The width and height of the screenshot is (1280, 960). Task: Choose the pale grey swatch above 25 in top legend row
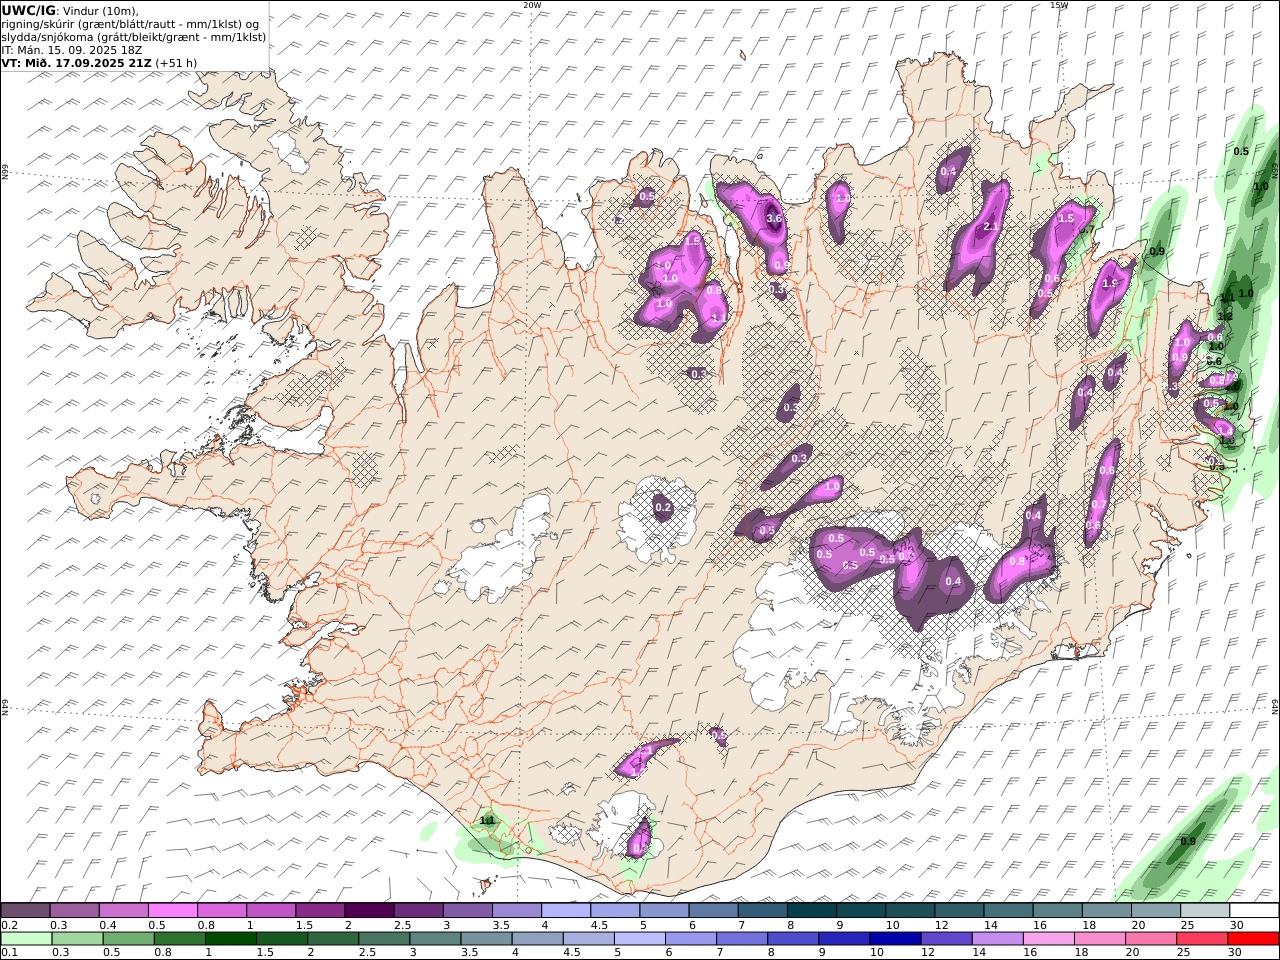pos(1204,910)
